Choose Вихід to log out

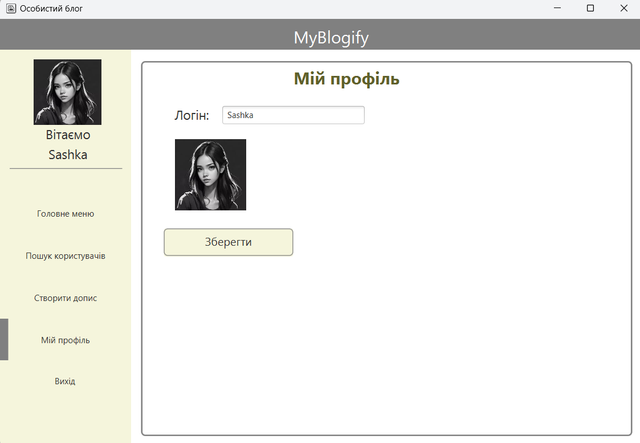coord(65,381)
